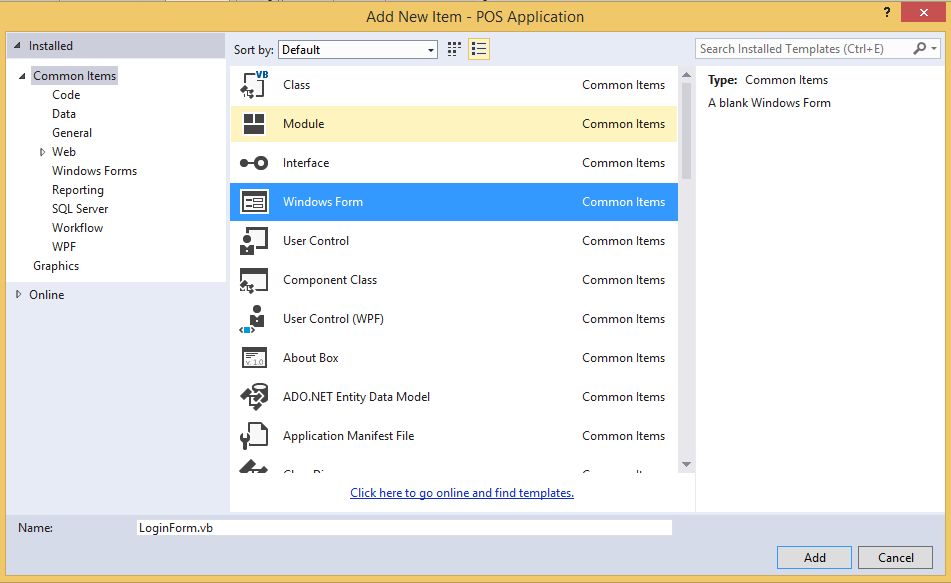Click the Installed header label
The width and height of the screenshot is (951, 583).
tap(51, 46)
